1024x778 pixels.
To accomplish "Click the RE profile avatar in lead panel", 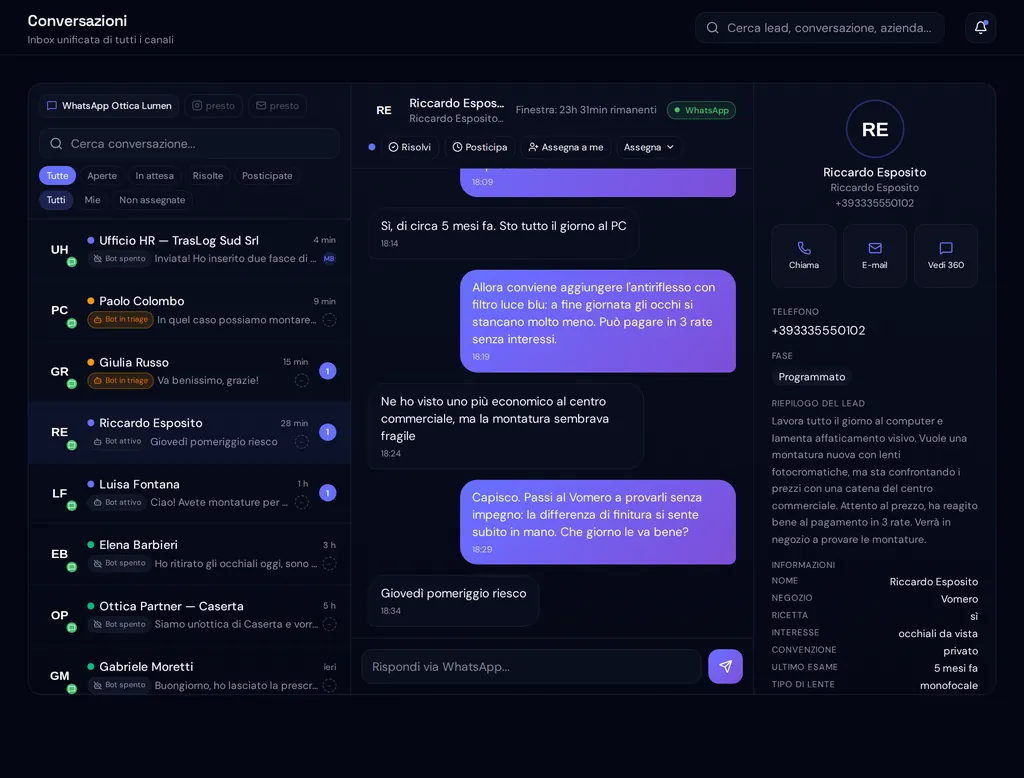I will point(874,129).
